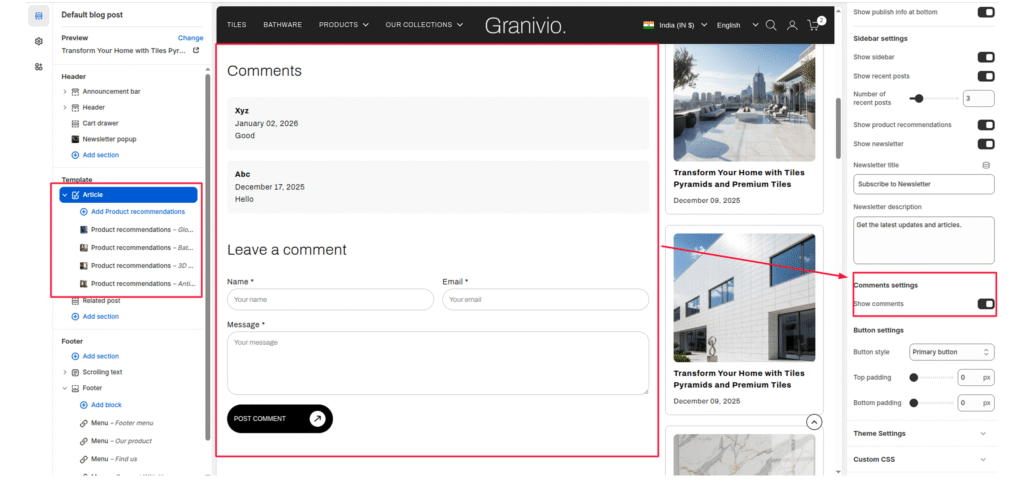Open the Button style dropdown
The image size is (1024, 484).
coord(951,352)
